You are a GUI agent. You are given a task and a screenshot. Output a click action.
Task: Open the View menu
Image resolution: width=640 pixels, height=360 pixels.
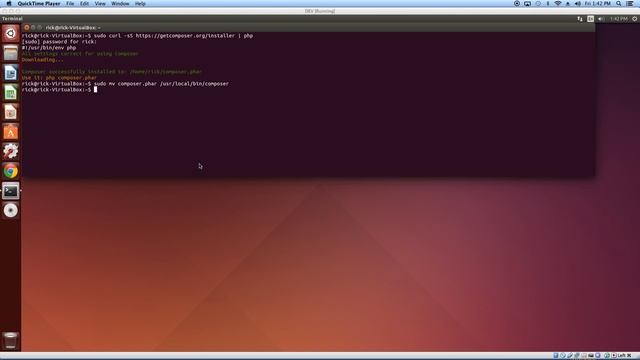[100, 3]
